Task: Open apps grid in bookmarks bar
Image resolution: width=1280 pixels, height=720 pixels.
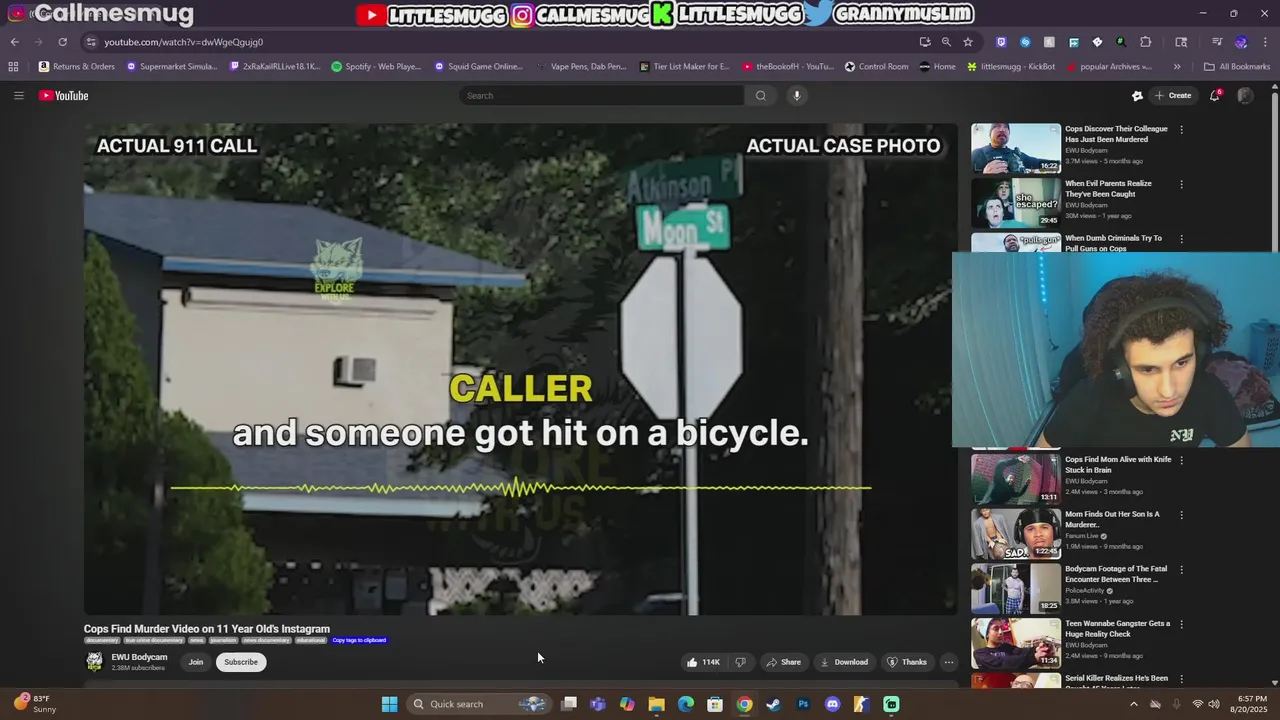Action: [13, 67]
